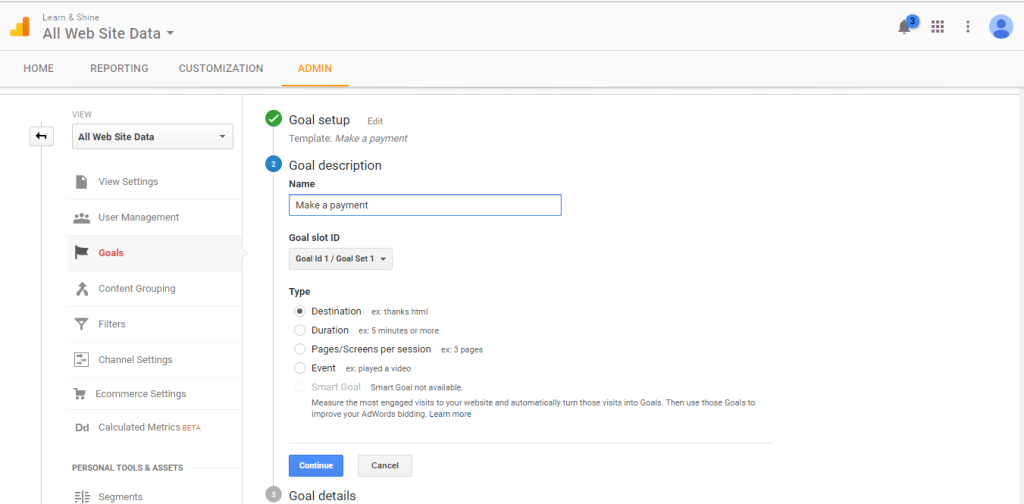Click the Calculated Metrics Dd icon
Viewport: 1024px width, 504px height.
point(82,428)
